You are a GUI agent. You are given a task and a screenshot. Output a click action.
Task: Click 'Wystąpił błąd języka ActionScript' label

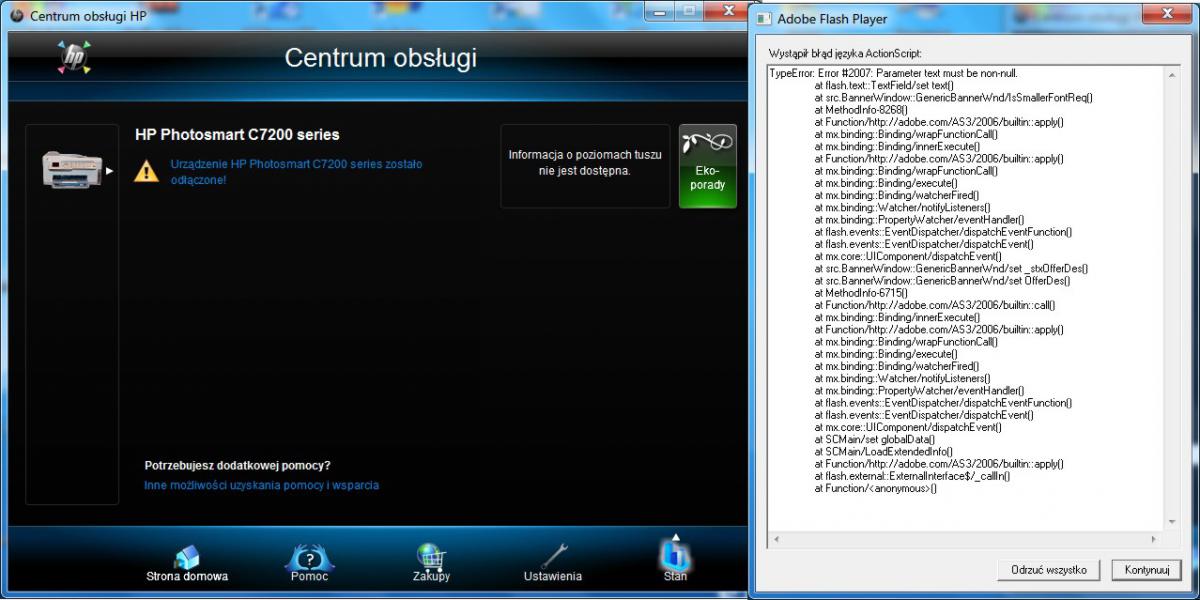[845, 53]
